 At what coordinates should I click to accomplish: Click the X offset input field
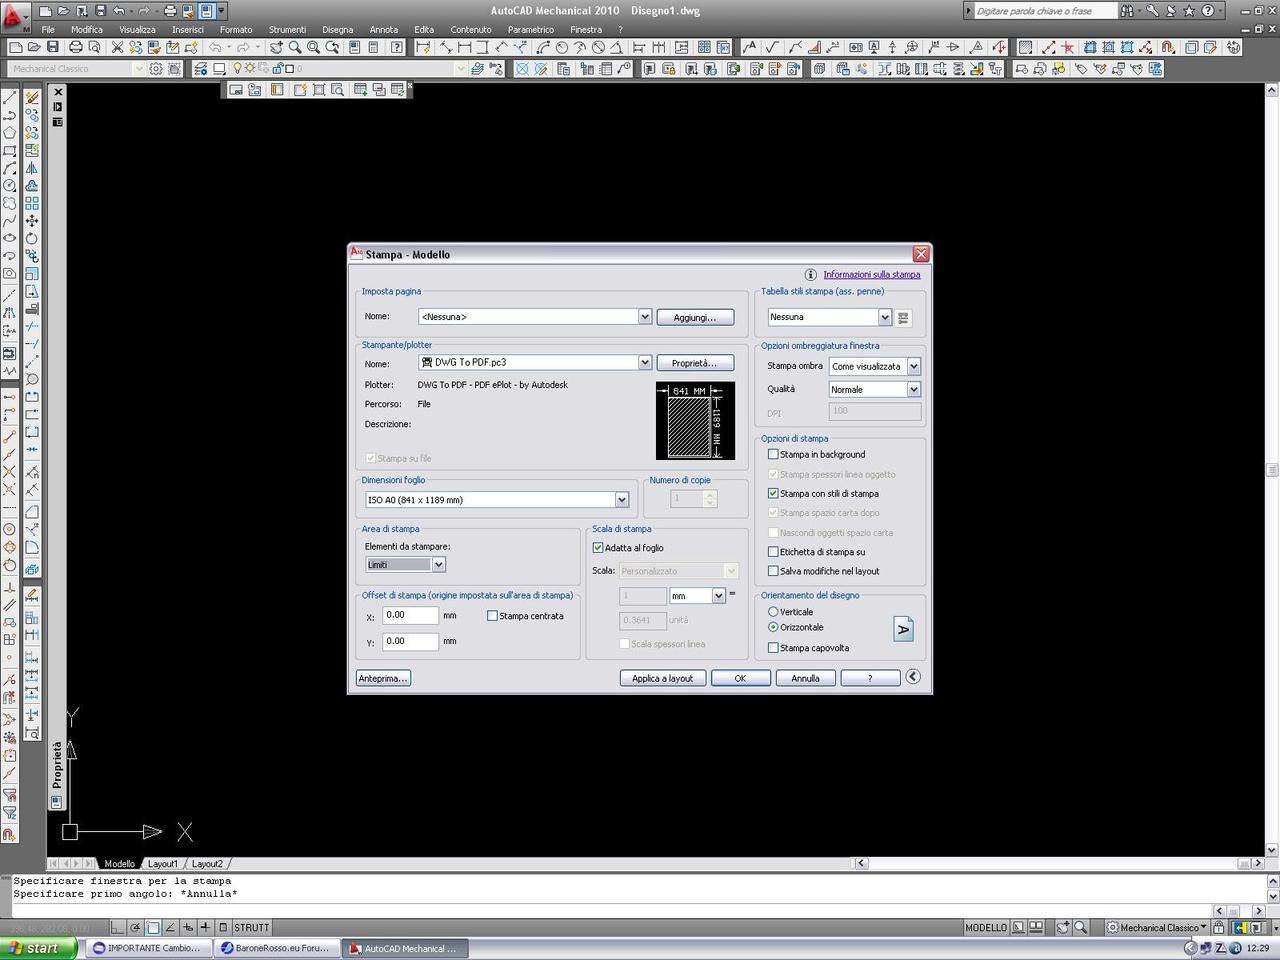pos(410,616)
